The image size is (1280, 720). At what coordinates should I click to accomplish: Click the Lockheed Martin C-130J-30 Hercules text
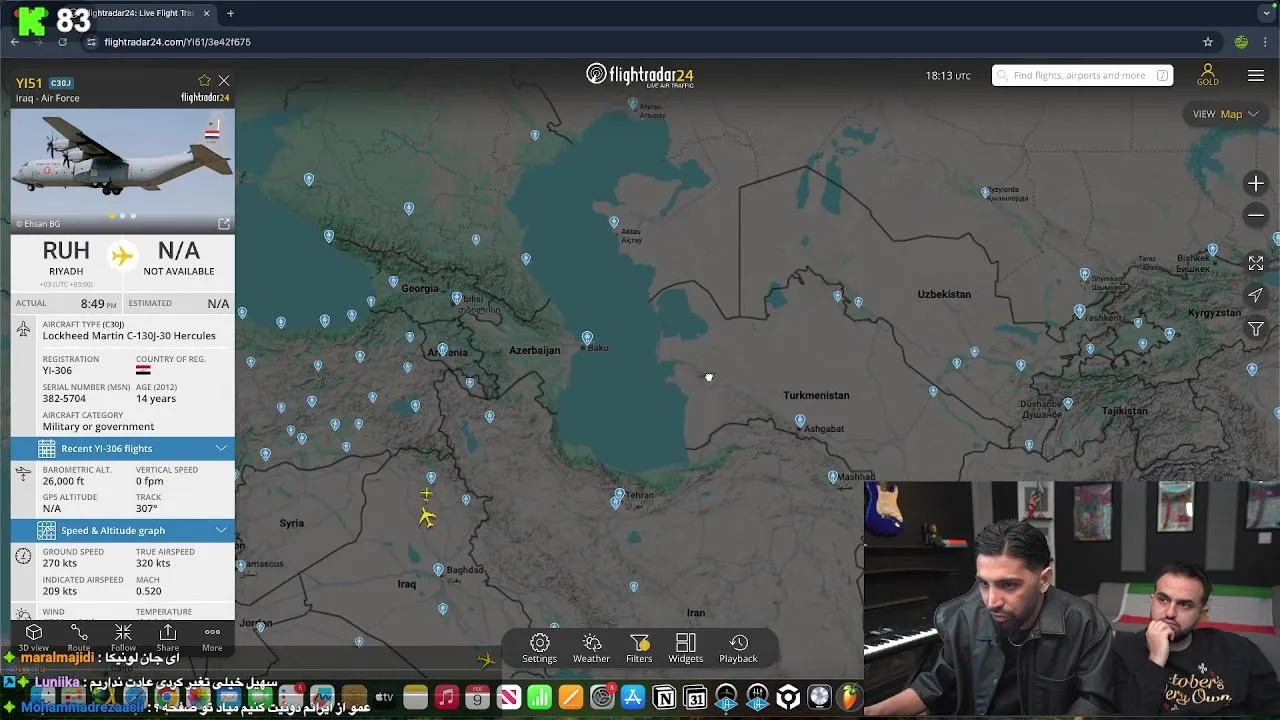(x=129, y=336)
